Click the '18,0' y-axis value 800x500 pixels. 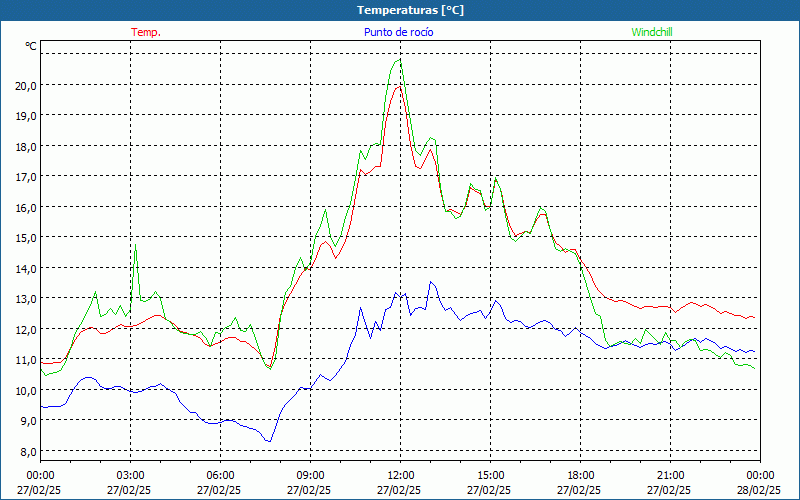(26, 146)
